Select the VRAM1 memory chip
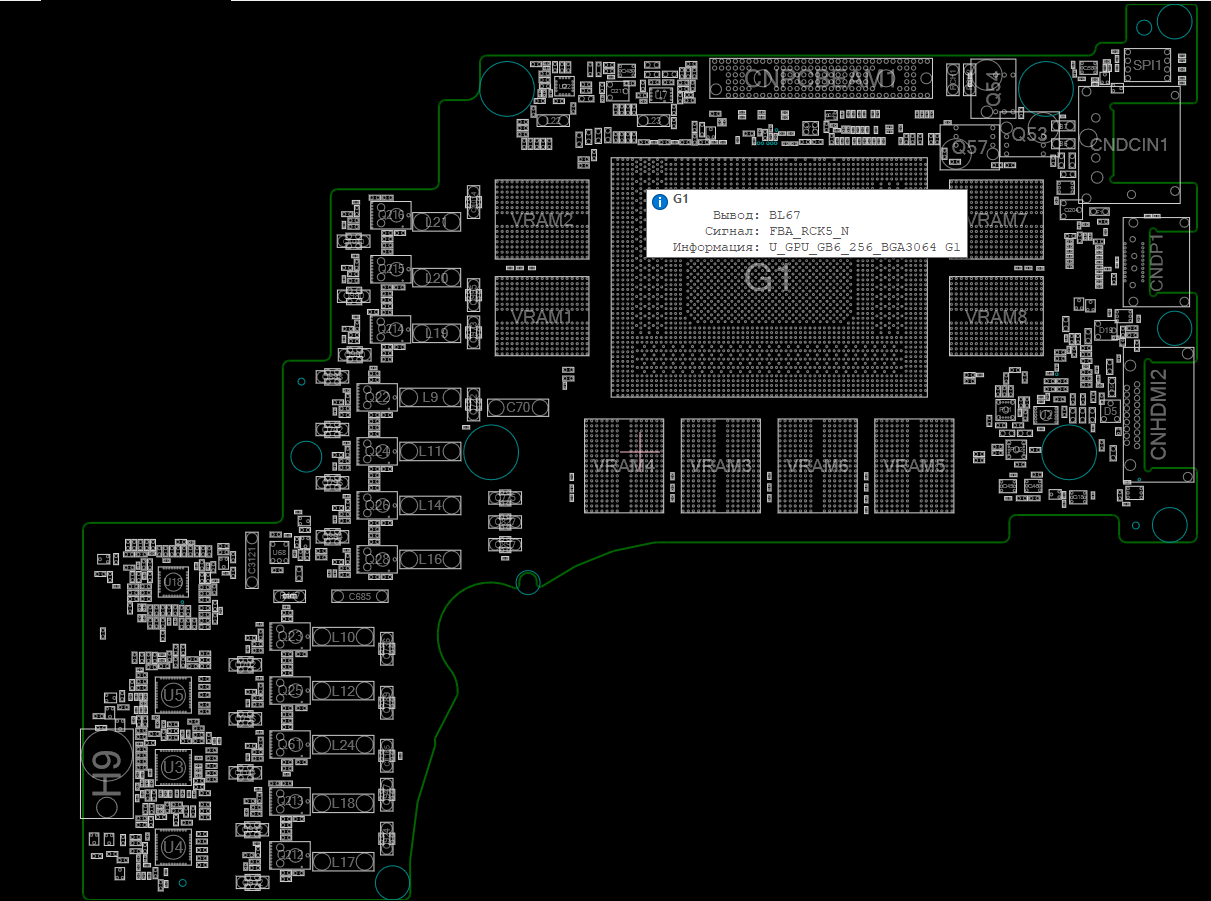This screenshot has height=901, width=1211. (542, 316)
